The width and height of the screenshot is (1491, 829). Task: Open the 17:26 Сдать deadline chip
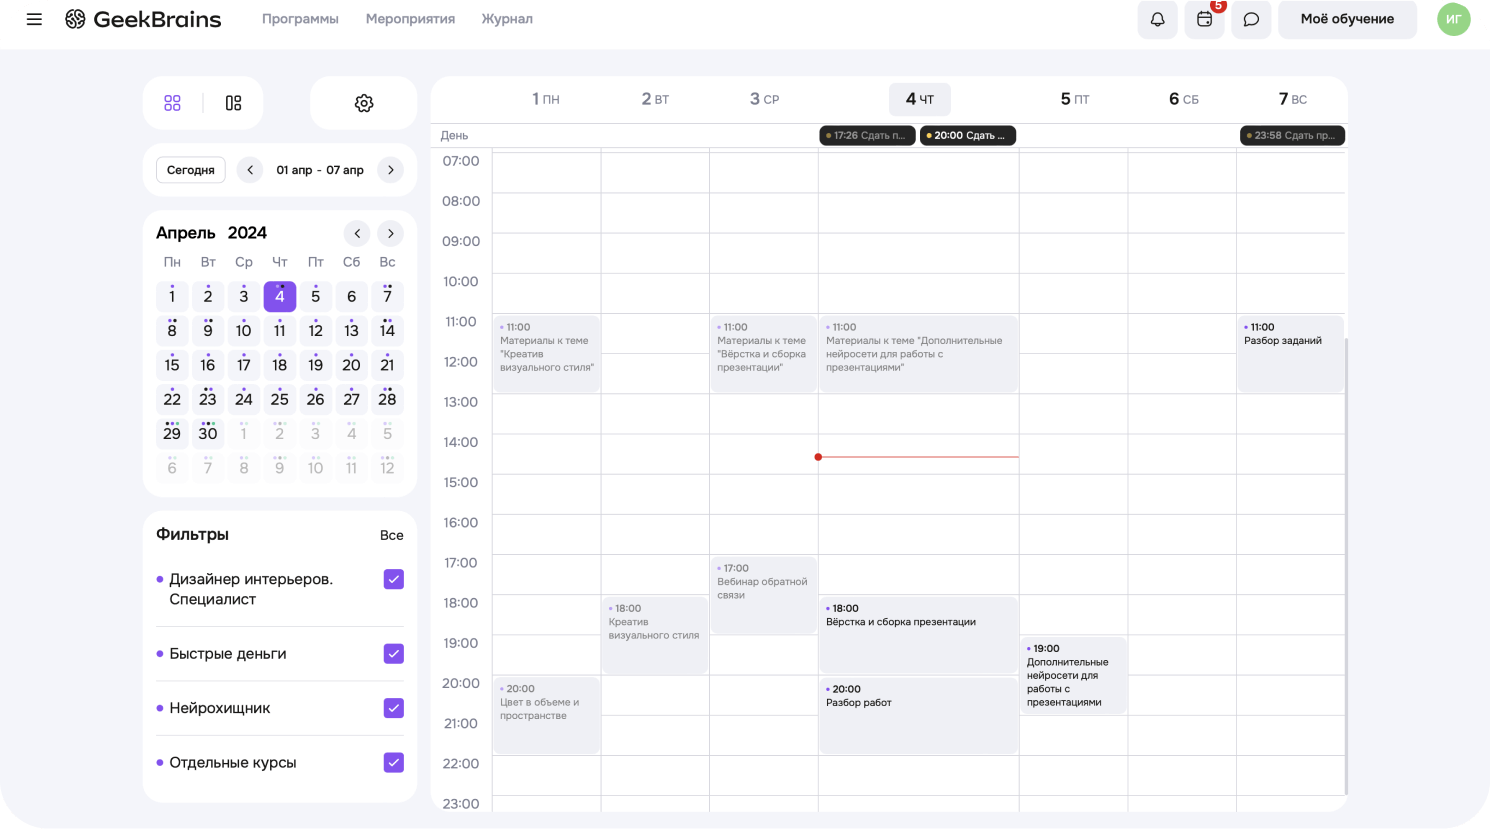click(x=867, y=135)
